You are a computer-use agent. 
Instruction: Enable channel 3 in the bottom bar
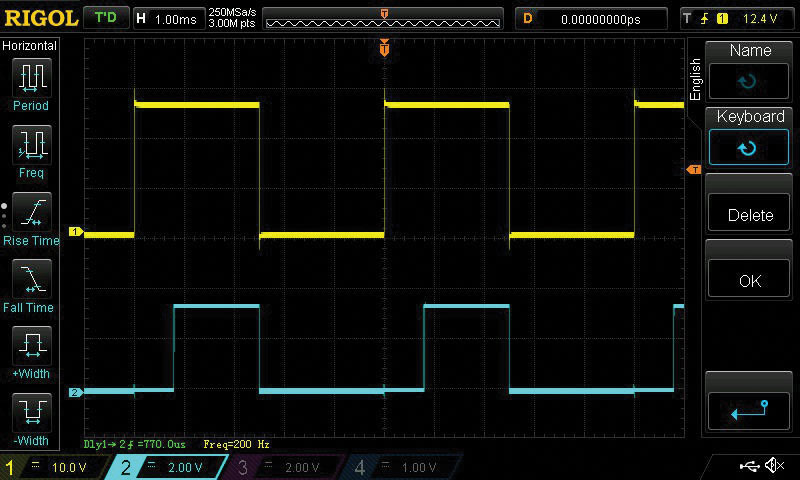click(x=285, y=467)
